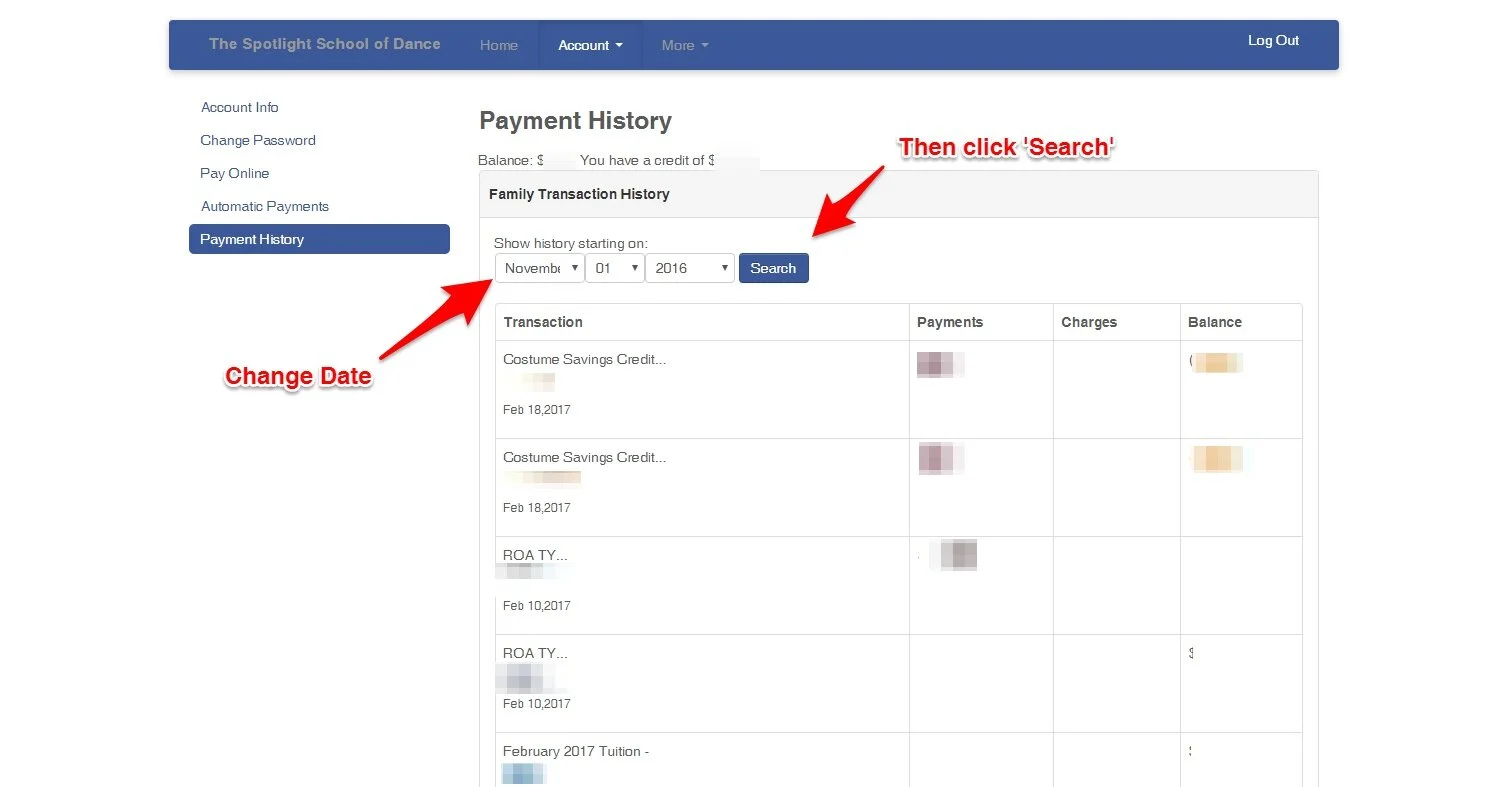1508x787 pixels.
Task: Click the Payment History page heading
Action: coord(575,121)
